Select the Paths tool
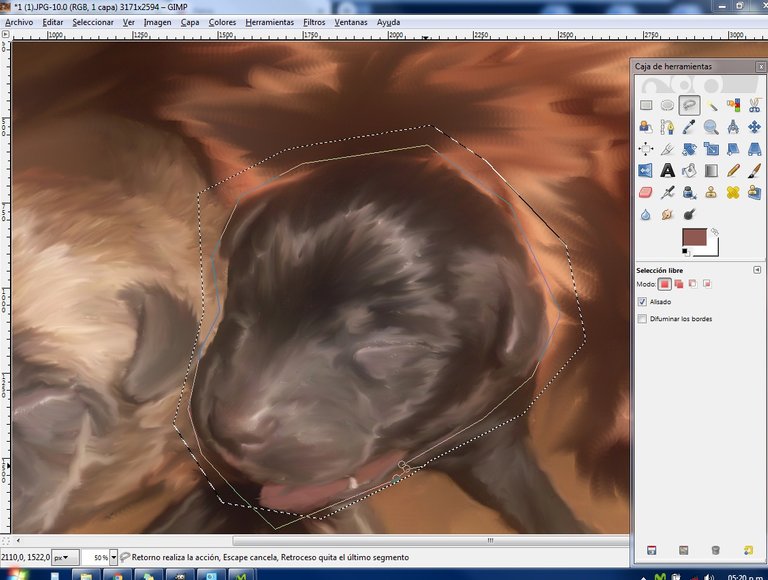Image resolution: width=768 pixels, height=580 pixels. click(x=667, y=127)
